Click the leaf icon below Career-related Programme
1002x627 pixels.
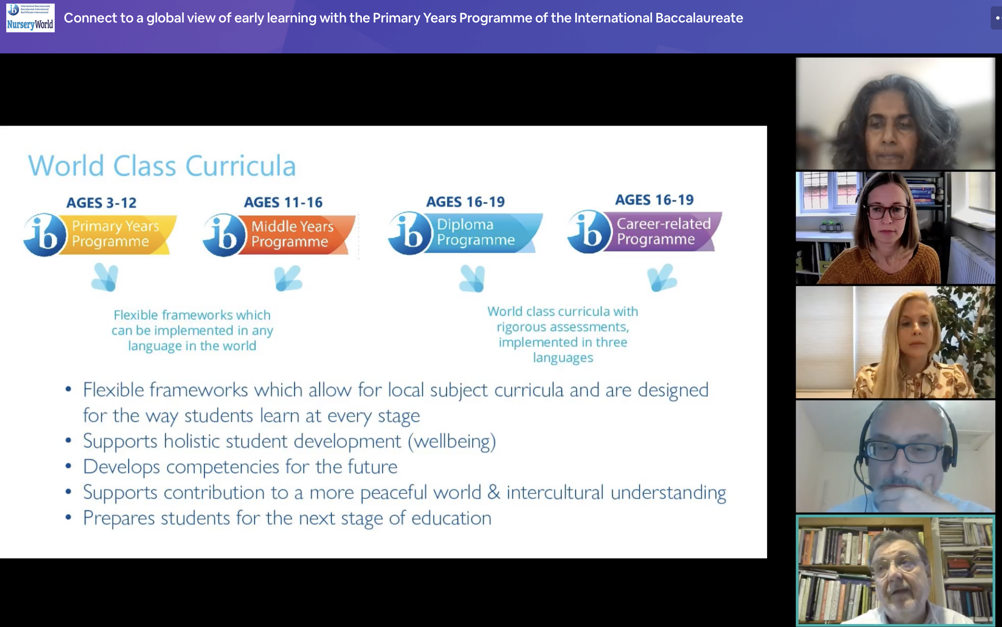pos(662,277)
